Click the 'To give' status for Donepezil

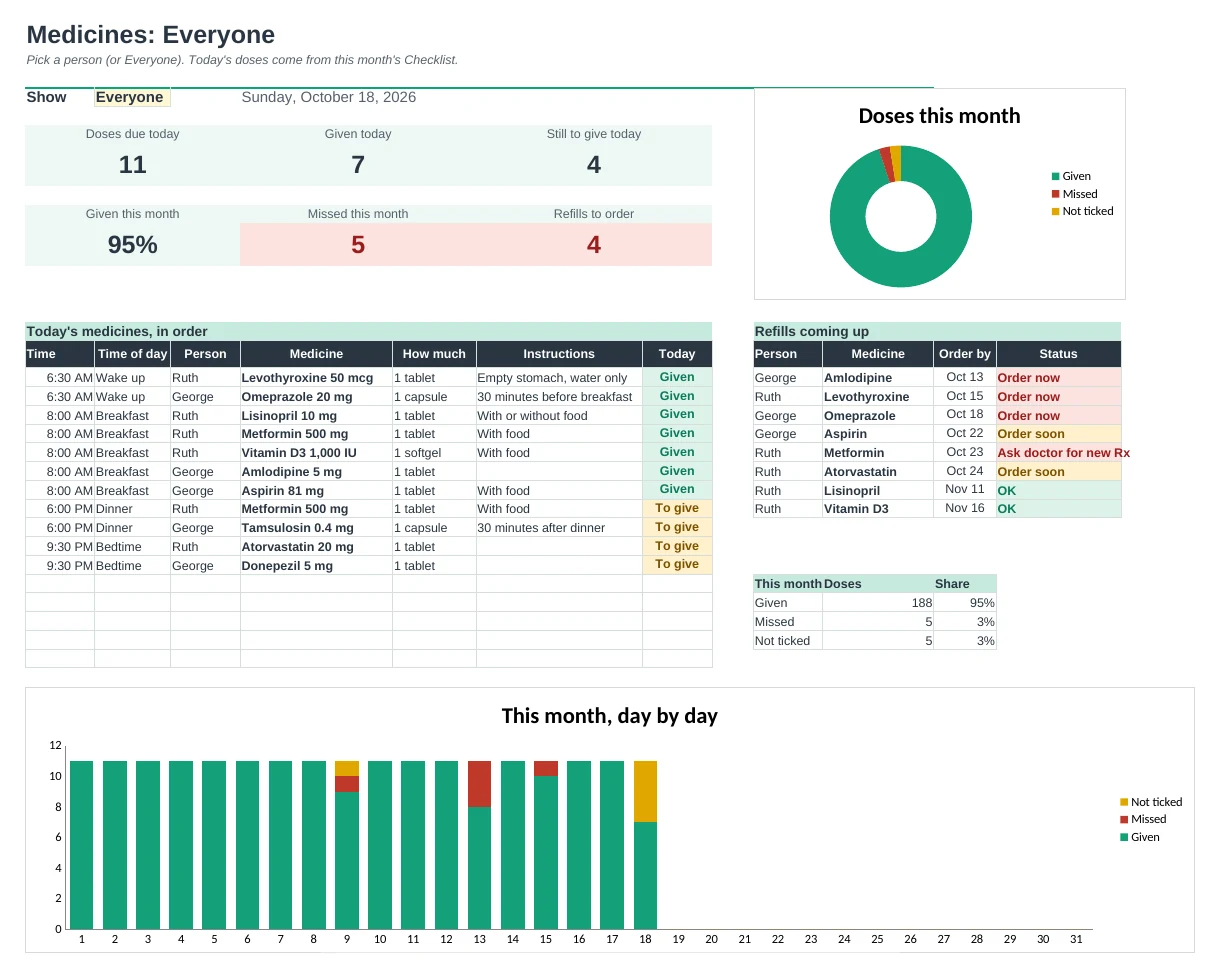pyautogui.click(x=677, y=565)
